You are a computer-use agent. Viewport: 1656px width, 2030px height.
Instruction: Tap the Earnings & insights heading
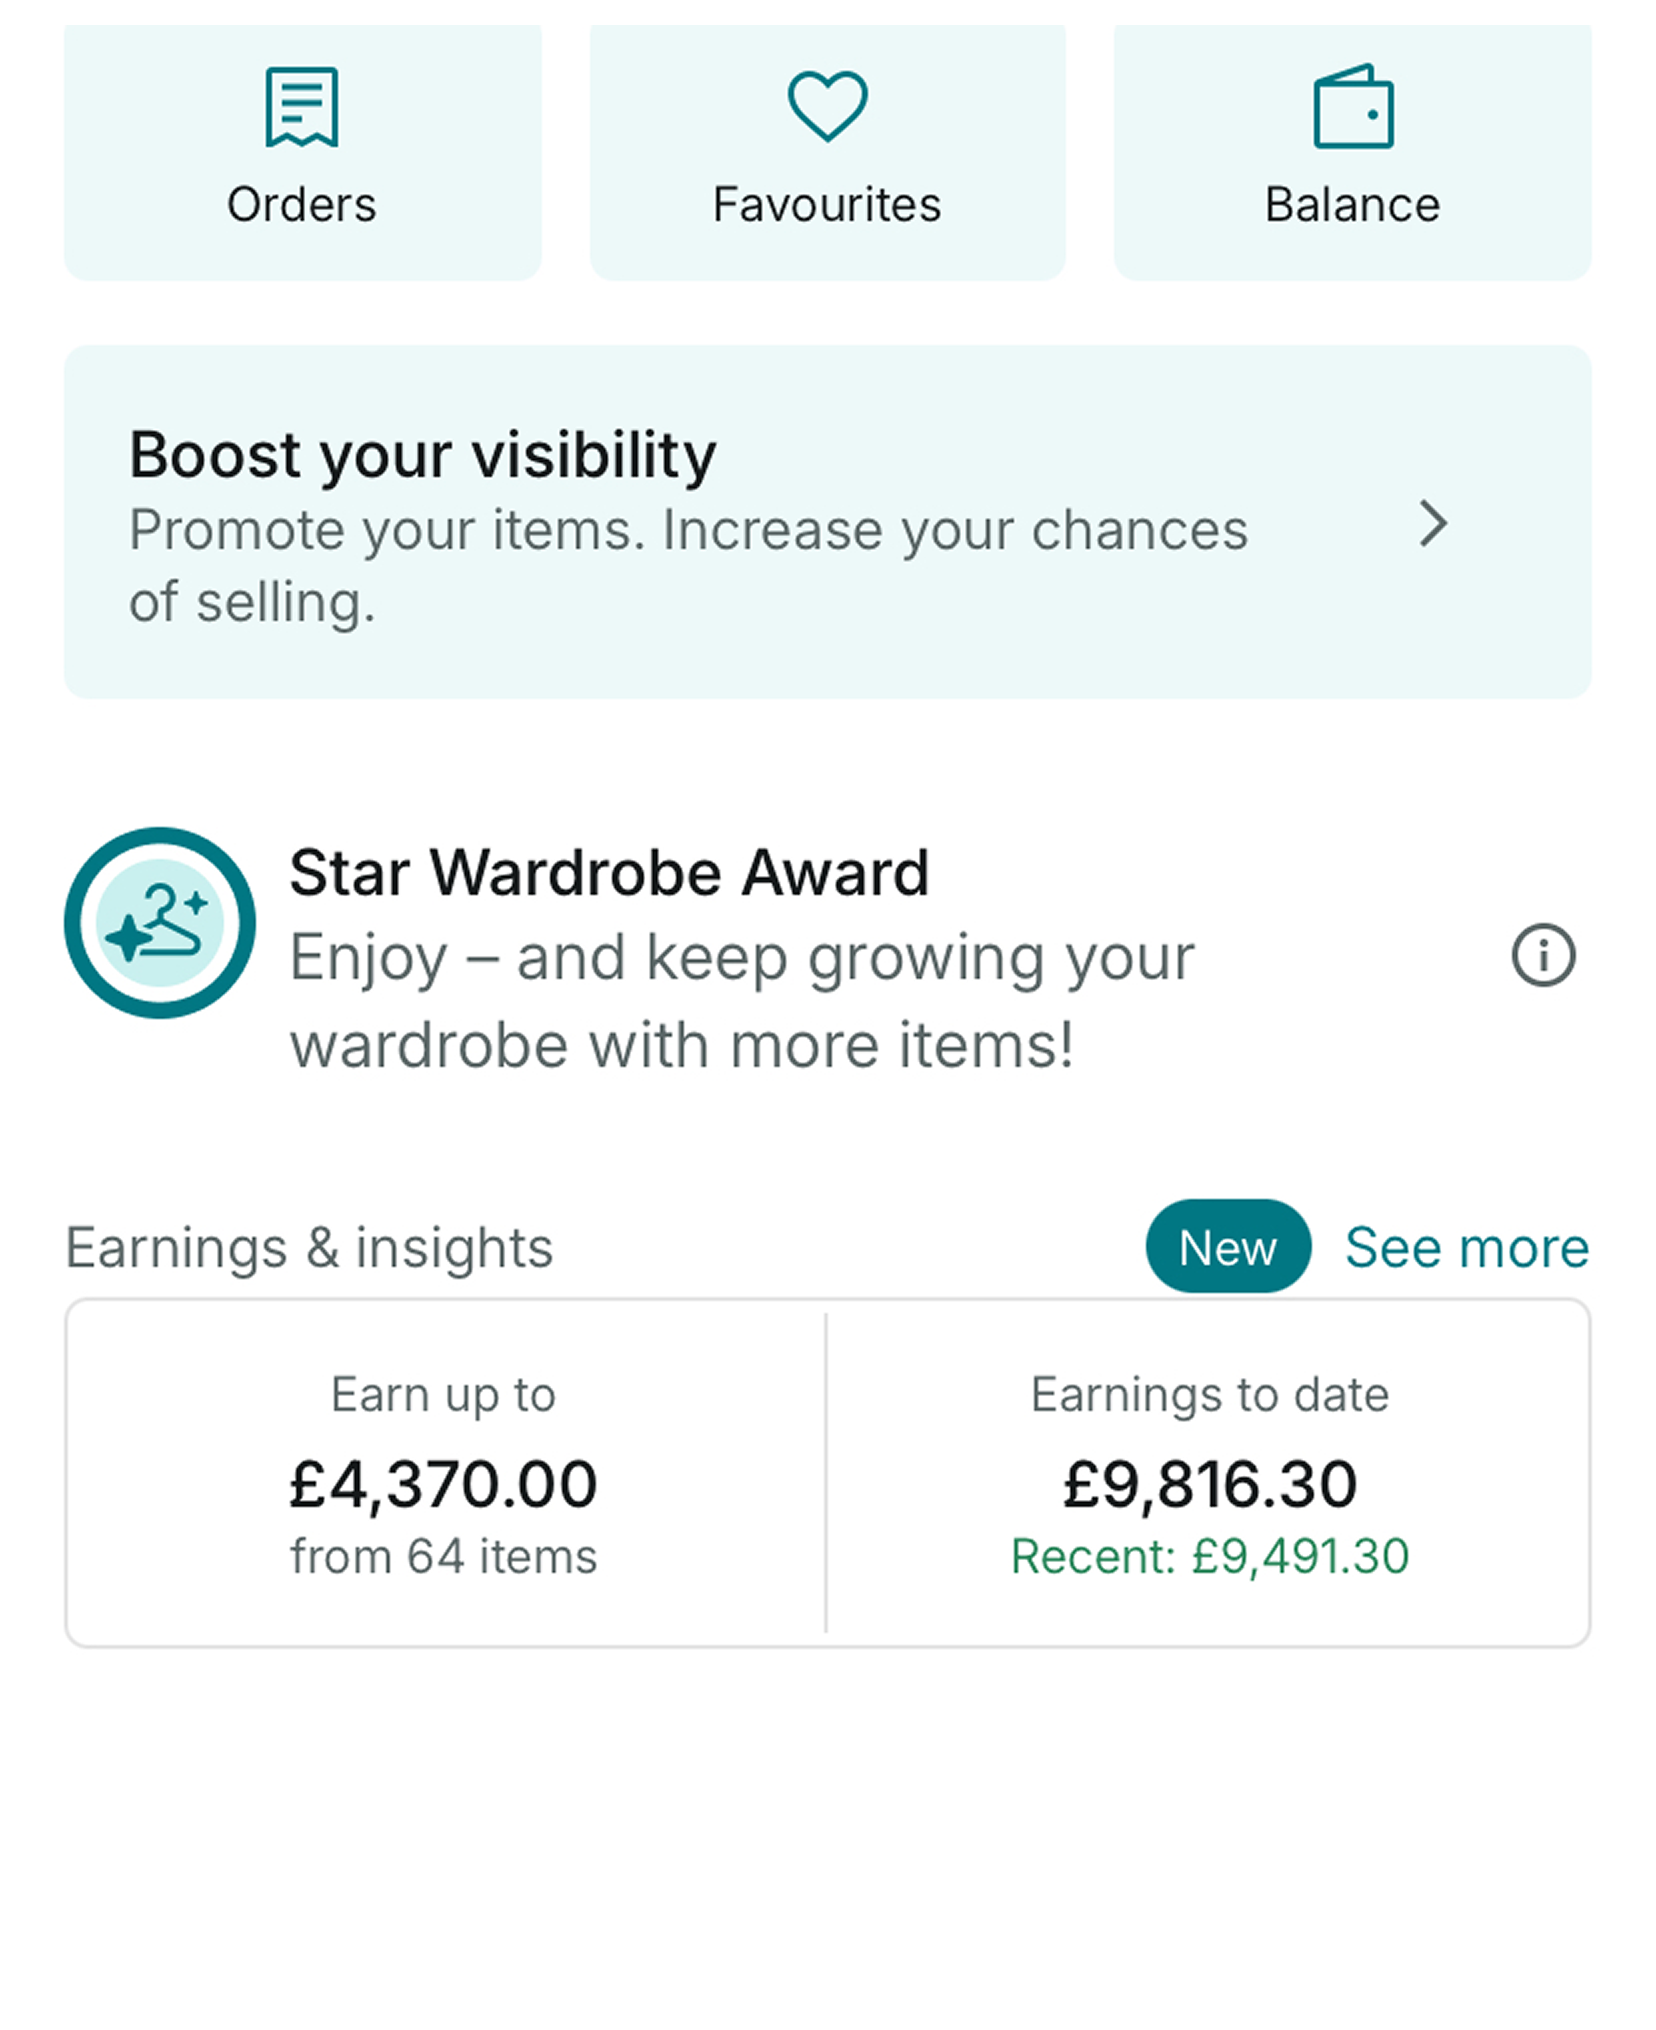309,1248
